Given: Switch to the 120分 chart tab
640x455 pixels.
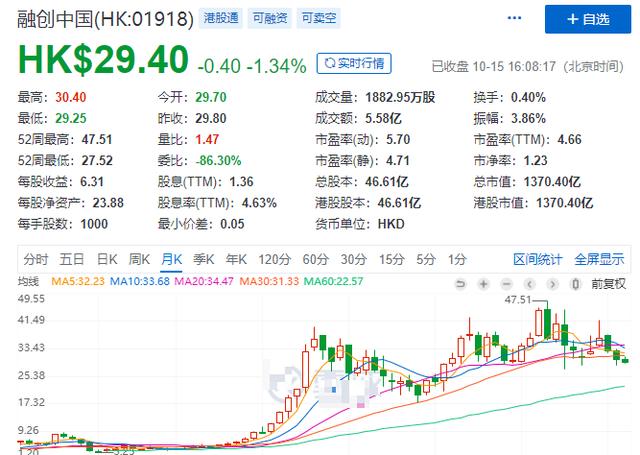Looking at the screenshot, I should click(275, 259).
